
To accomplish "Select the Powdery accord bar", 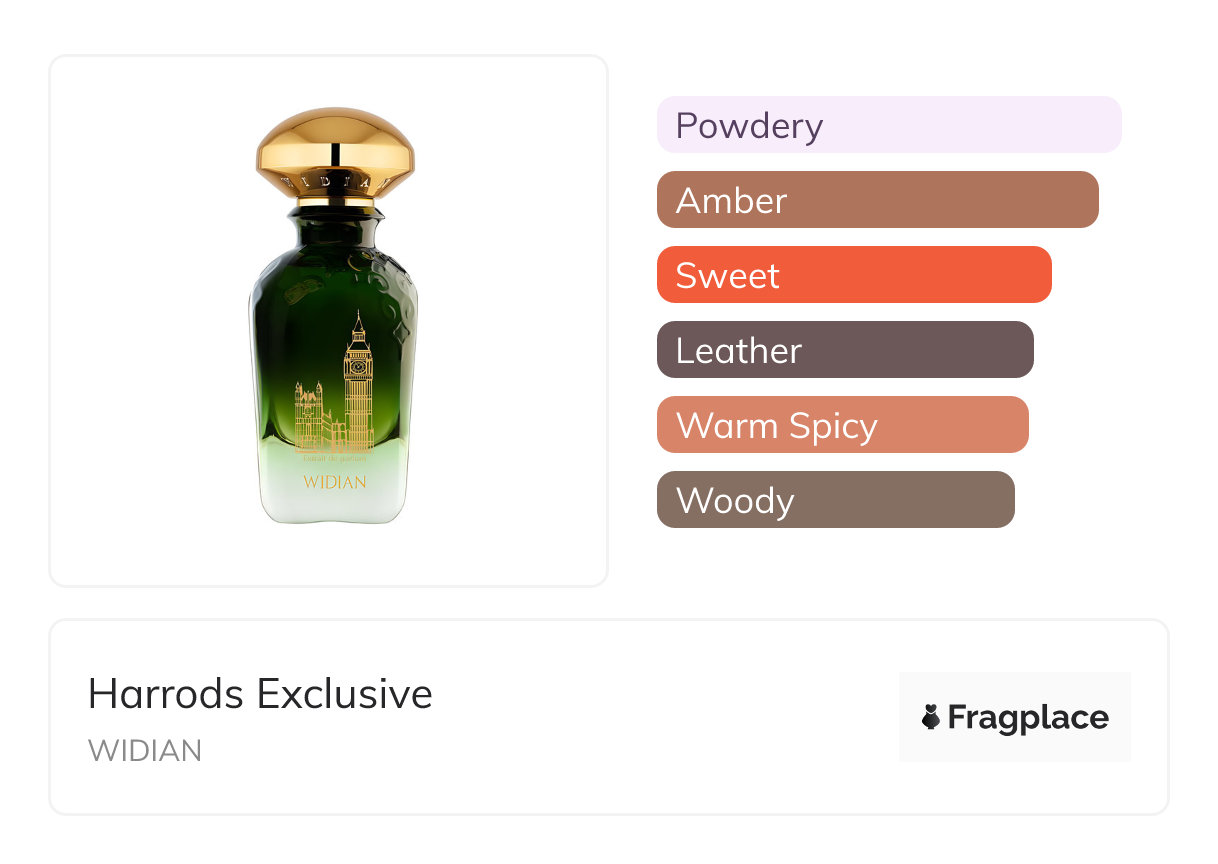I will (888, 125).
